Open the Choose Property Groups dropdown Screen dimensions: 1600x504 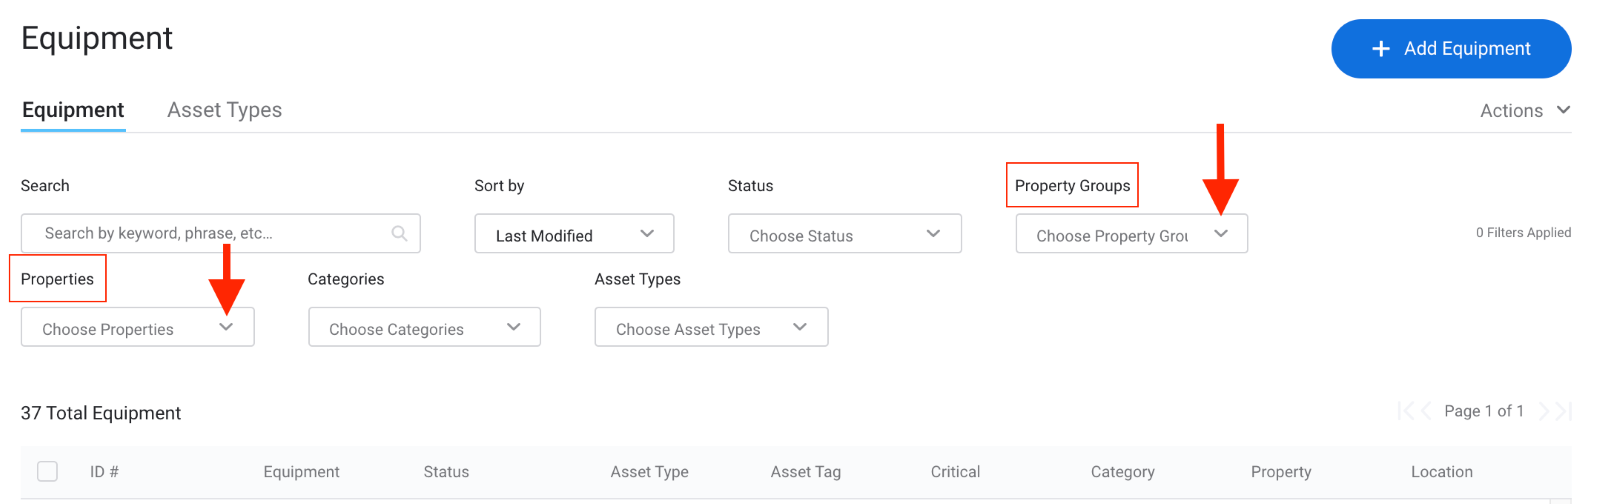click(x=1131, y=234)
